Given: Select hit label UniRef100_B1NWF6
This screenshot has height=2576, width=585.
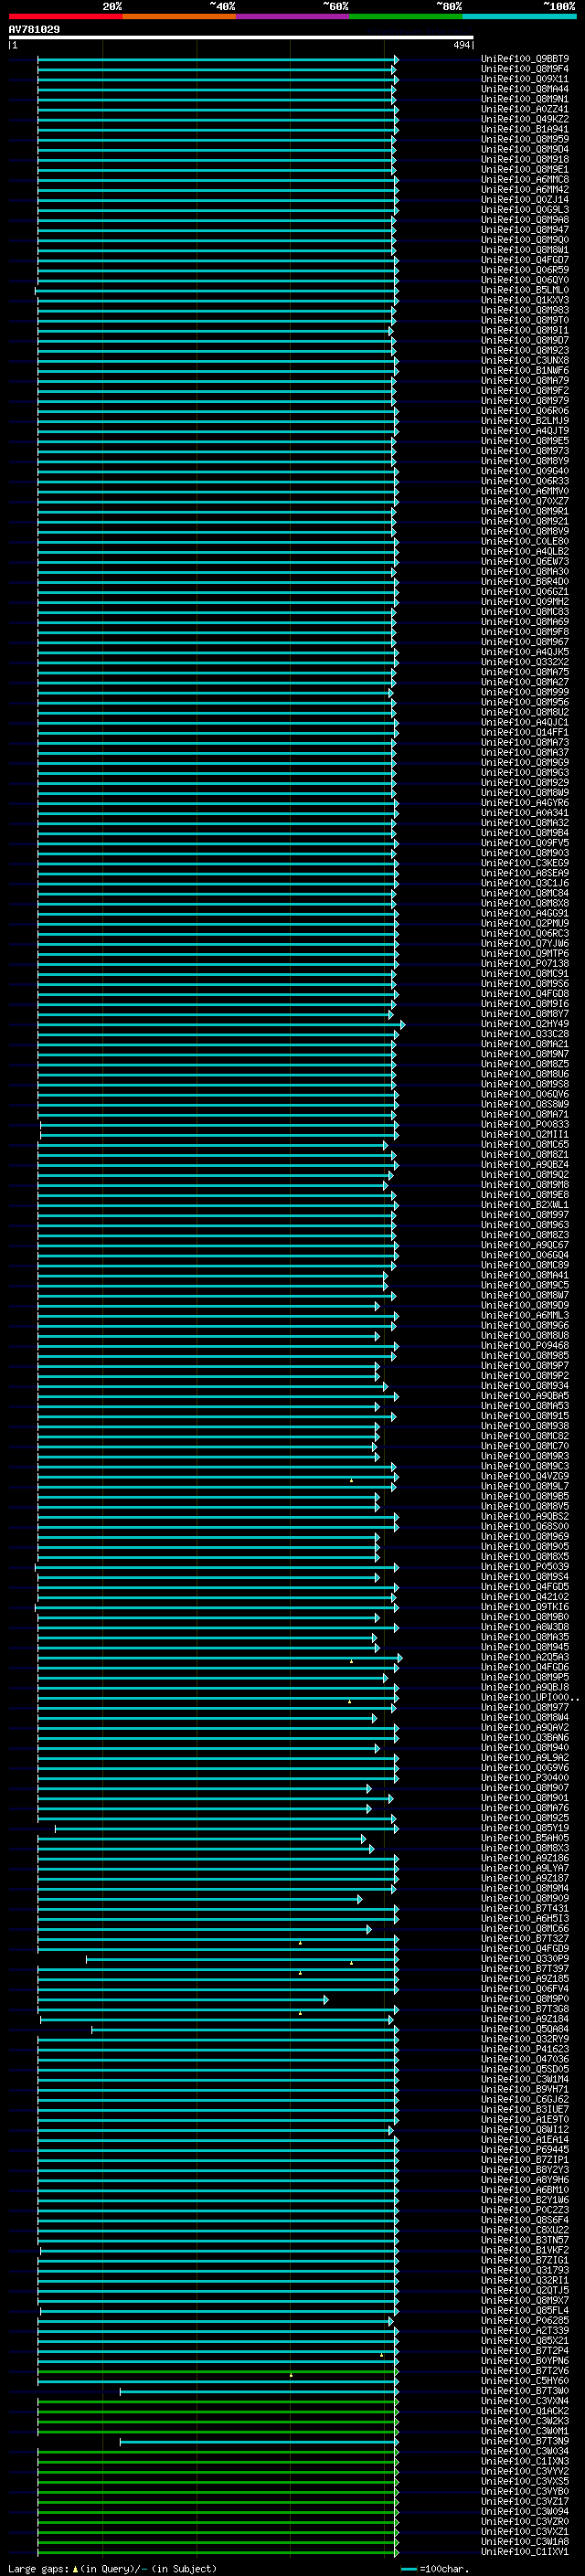Looking at the screenshot, I should tap(525, 370).
